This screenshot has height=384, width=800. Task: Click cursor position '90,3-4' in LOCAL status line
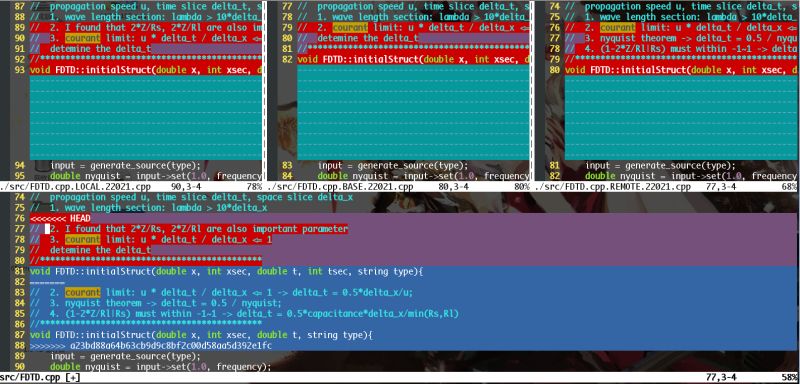186,187
